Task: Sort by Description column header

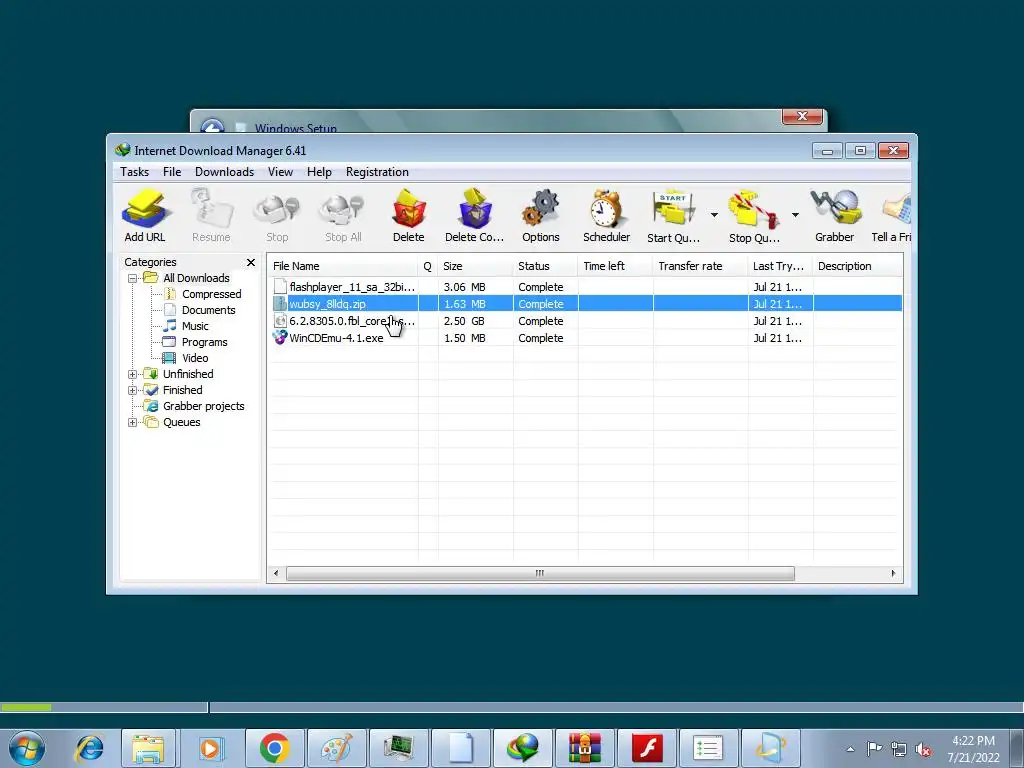Action: pos(857,266)
